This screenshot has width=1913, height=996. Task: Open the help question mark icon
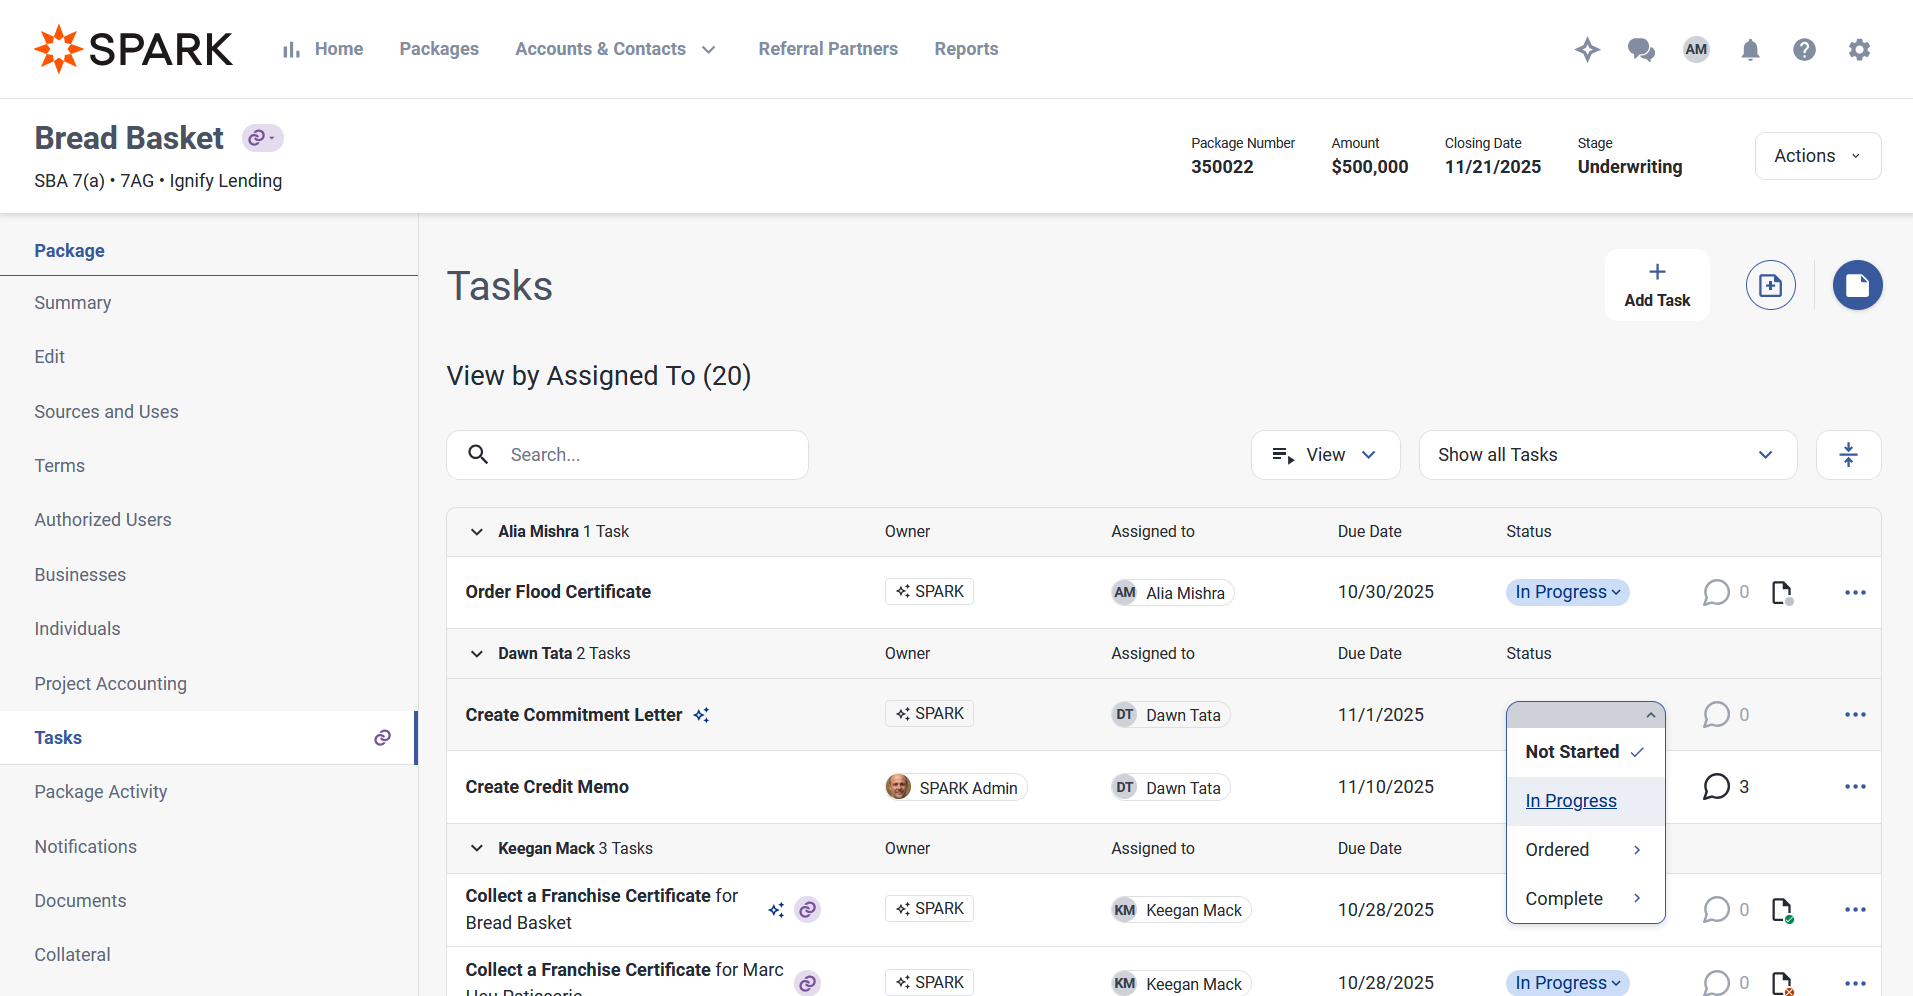pyautogui.click(x=1804, y=49)
